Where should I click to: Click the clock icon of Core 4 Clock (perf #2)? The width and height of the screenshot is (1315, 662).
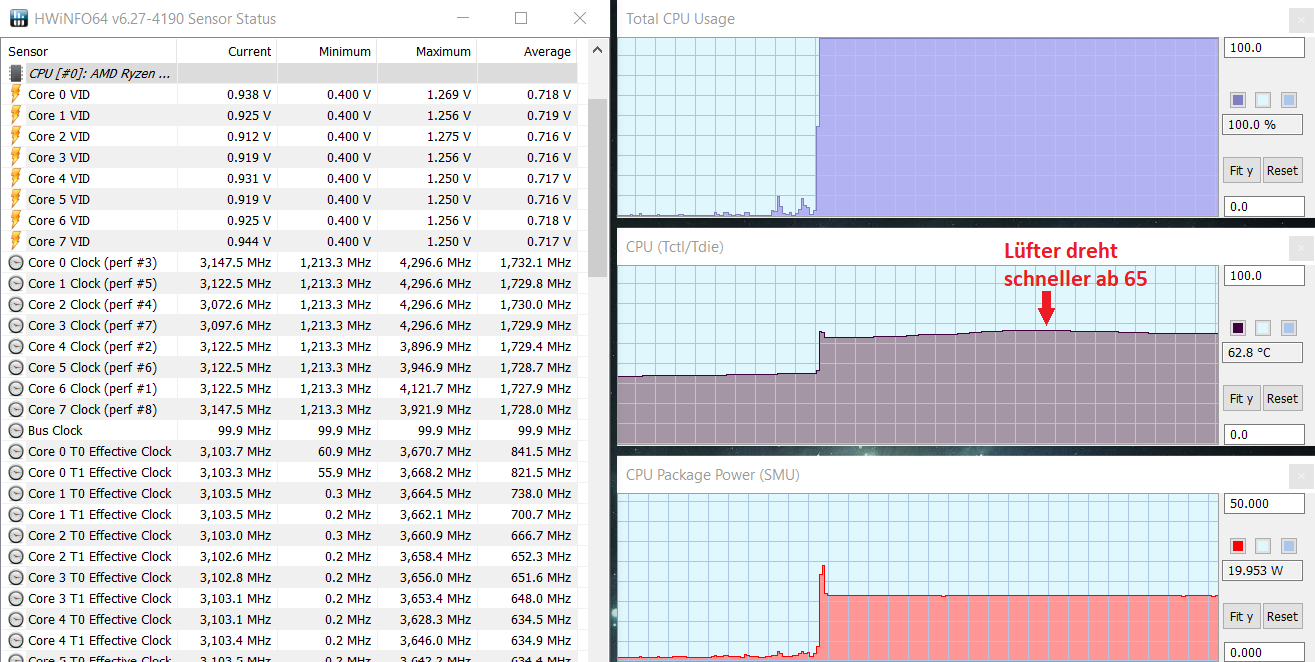tap(16, 346)
